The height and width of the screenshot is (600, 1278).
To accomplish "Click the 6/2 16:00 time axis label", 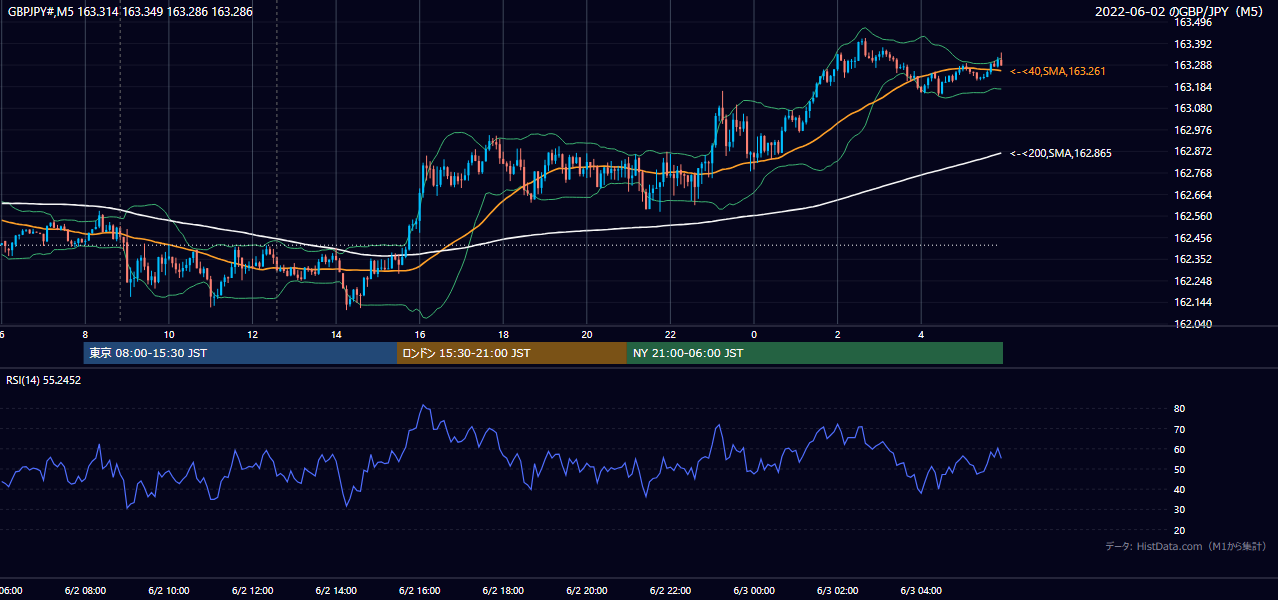I will pos(420,590).
